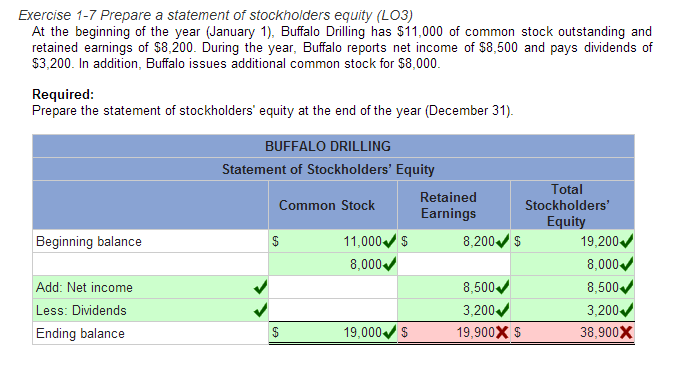
Task: Click the red X beside 38,900
Action: pyautogui.click(x=626, y=332)
